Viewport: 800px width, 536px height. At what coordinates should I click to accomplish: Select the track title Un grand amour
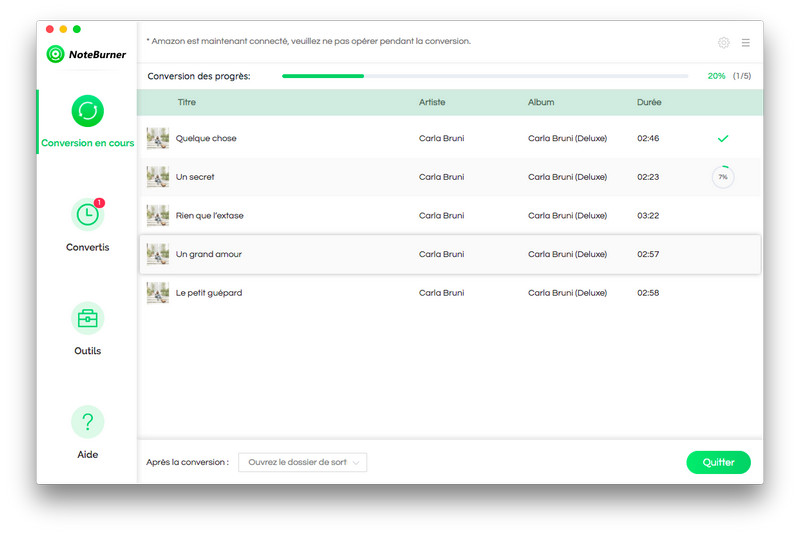(x=209, y=254)
